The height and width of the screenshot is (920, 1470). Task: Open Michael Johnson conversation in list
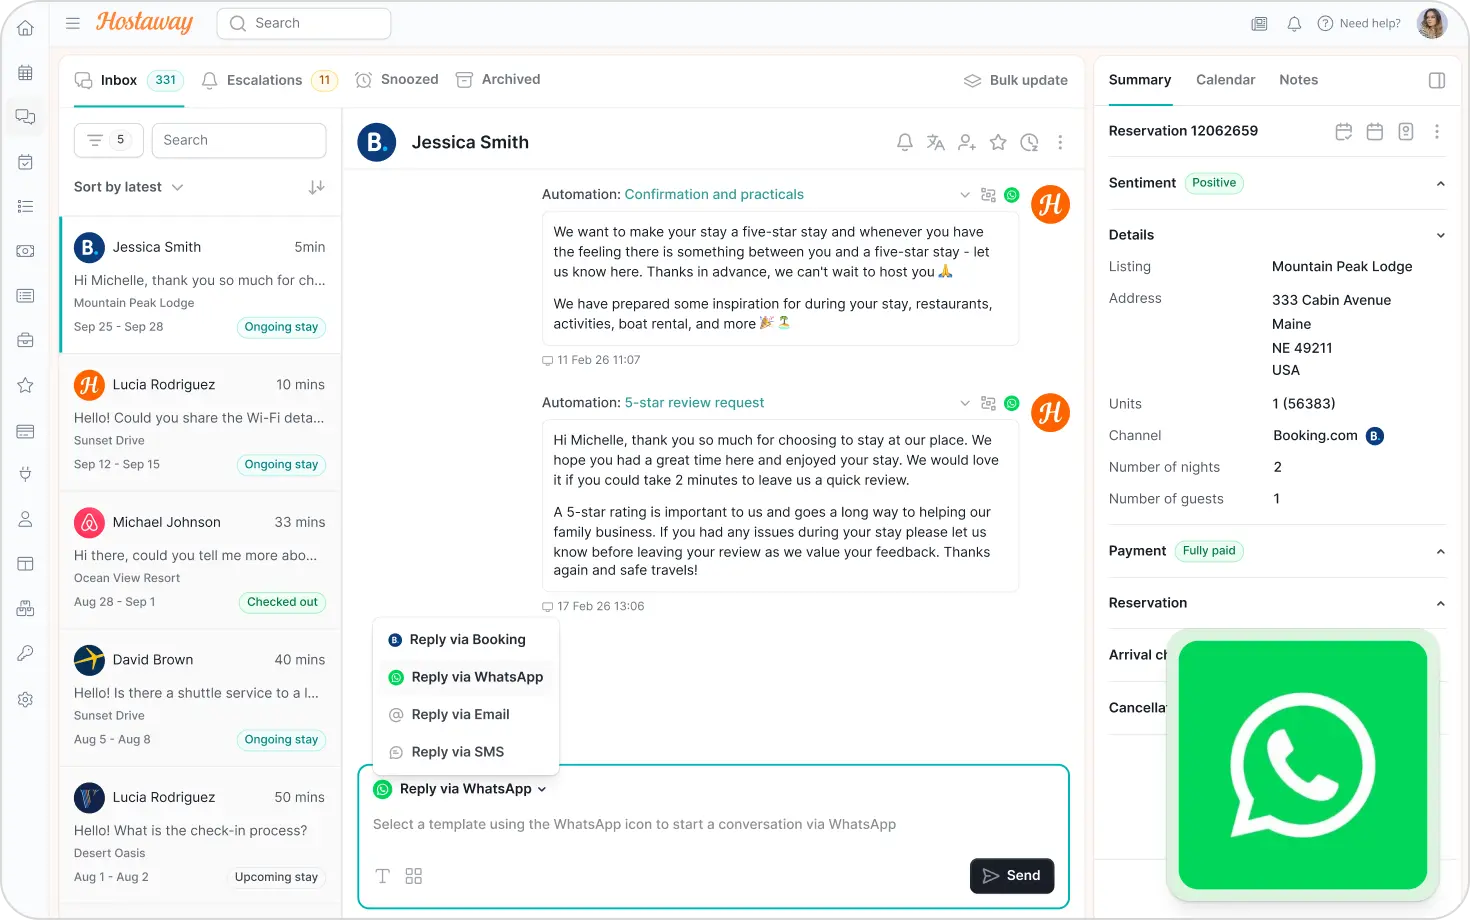[x=200, y=560]
